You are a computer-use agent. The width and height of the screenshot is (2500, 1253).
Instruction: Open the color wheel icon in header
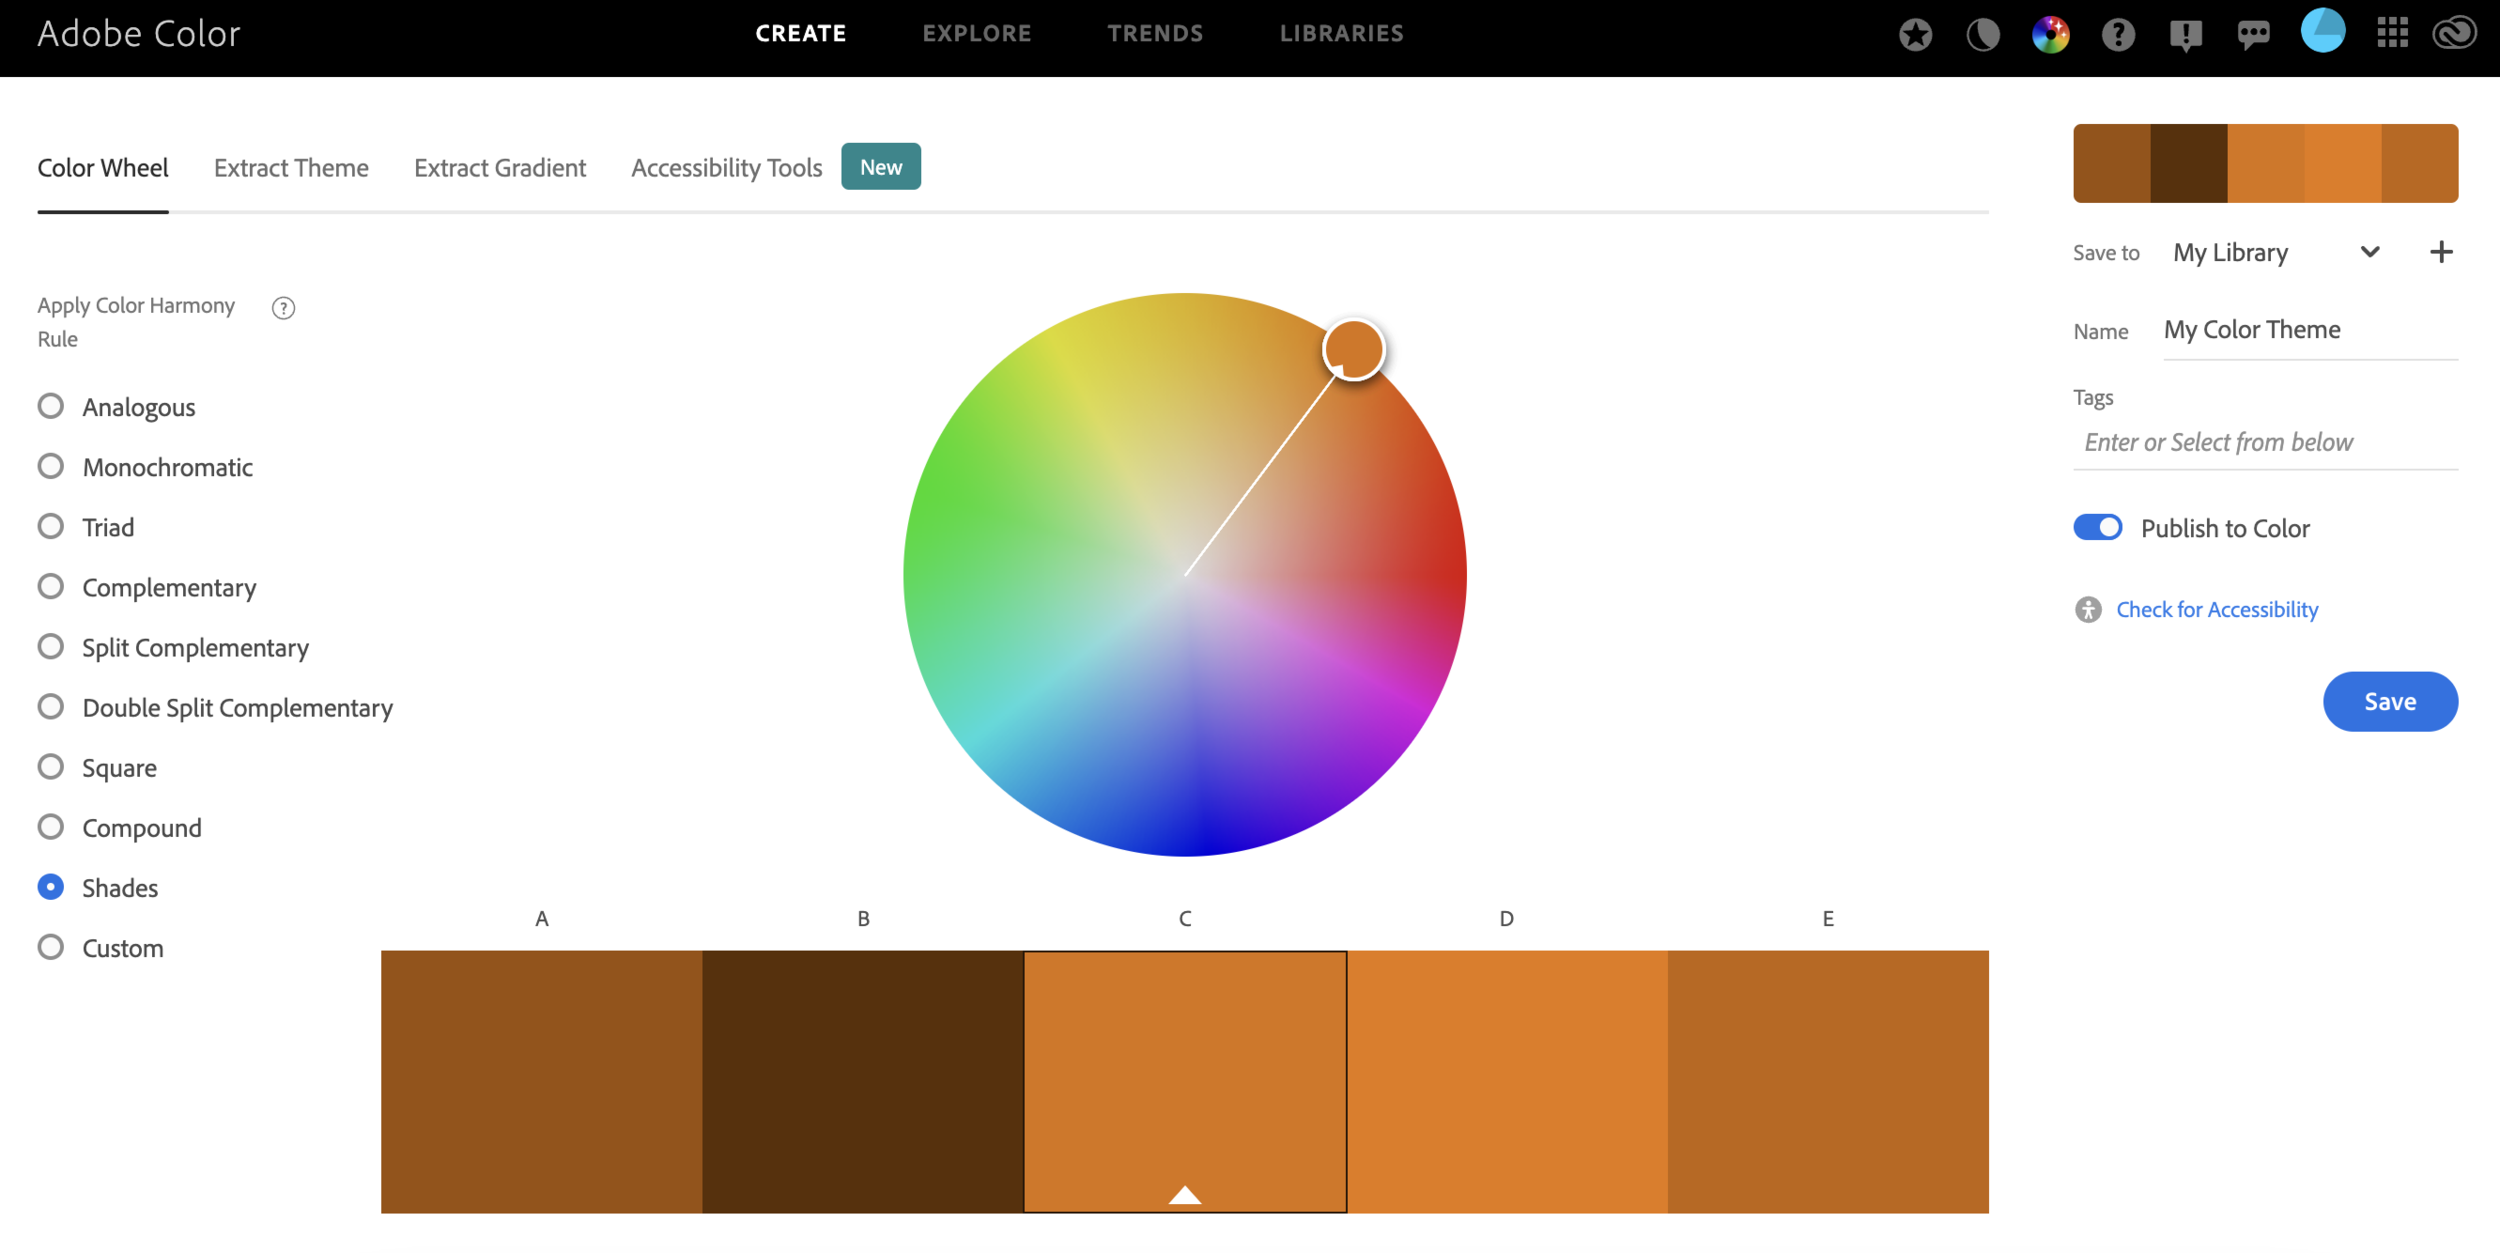[x=2050, y=35]
